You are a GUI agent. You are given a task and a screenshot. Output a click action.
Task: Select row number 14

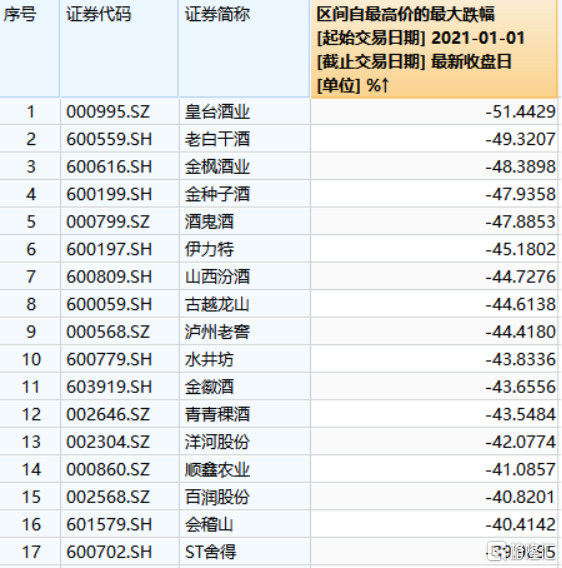[31, 469]
